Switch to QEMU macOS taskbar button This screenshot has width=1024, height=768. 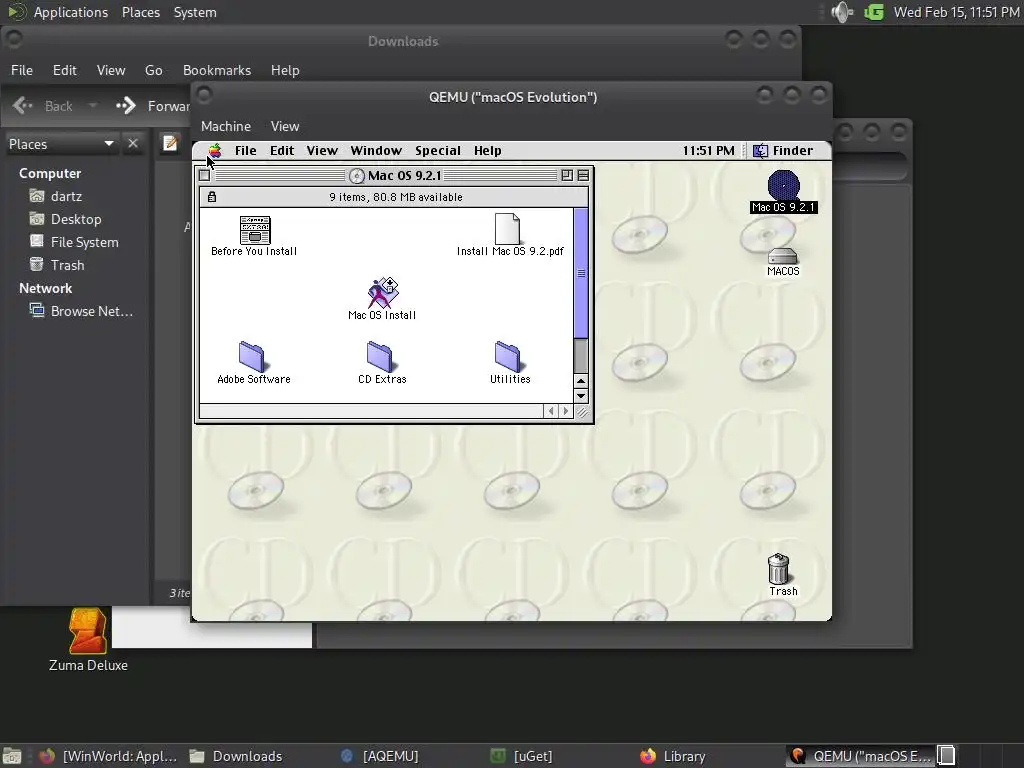click(860, 756)
